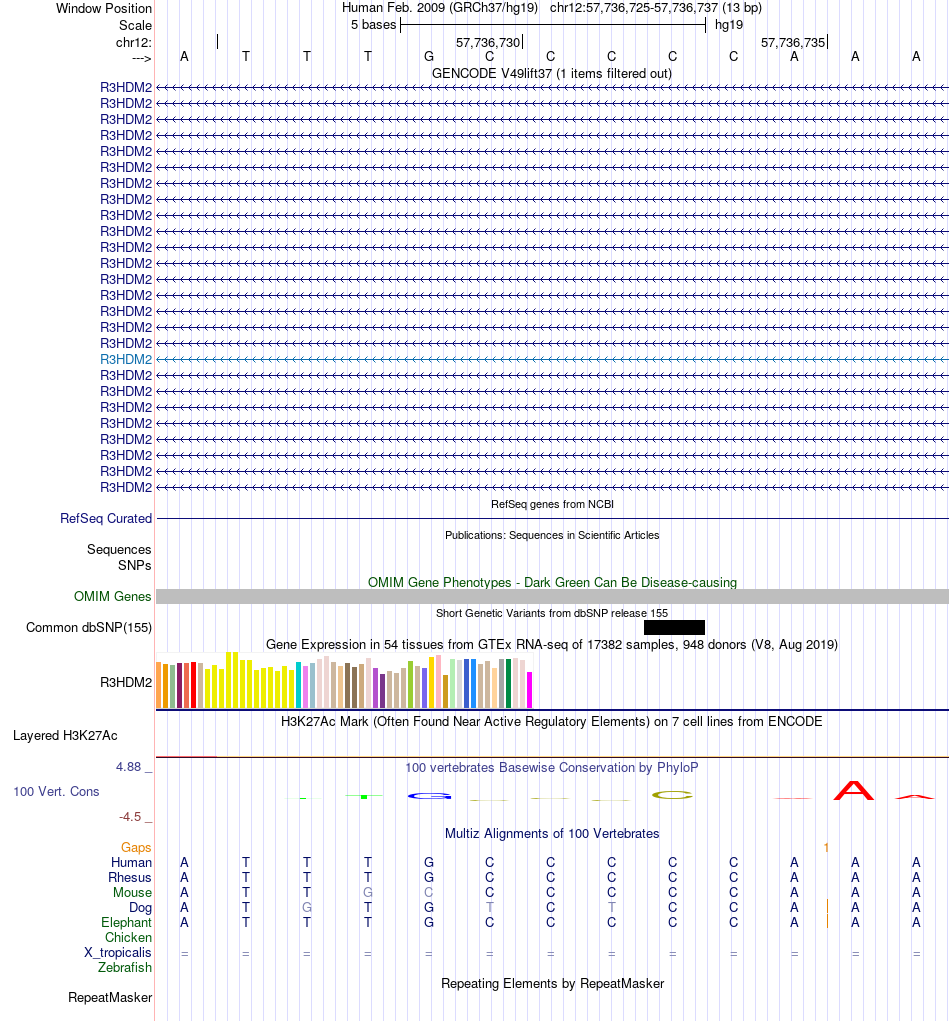Click 'Multiz Alignments of 100 Vertebrates' title
Viewport: 950px width, 1021px height.
(552, 833)
